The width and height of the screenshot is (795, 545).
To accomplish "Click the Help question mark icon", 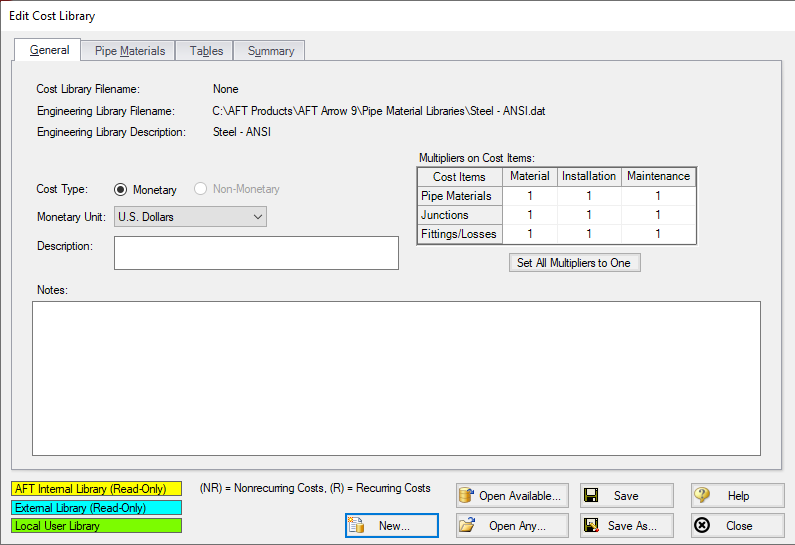I will click(702, 496).
